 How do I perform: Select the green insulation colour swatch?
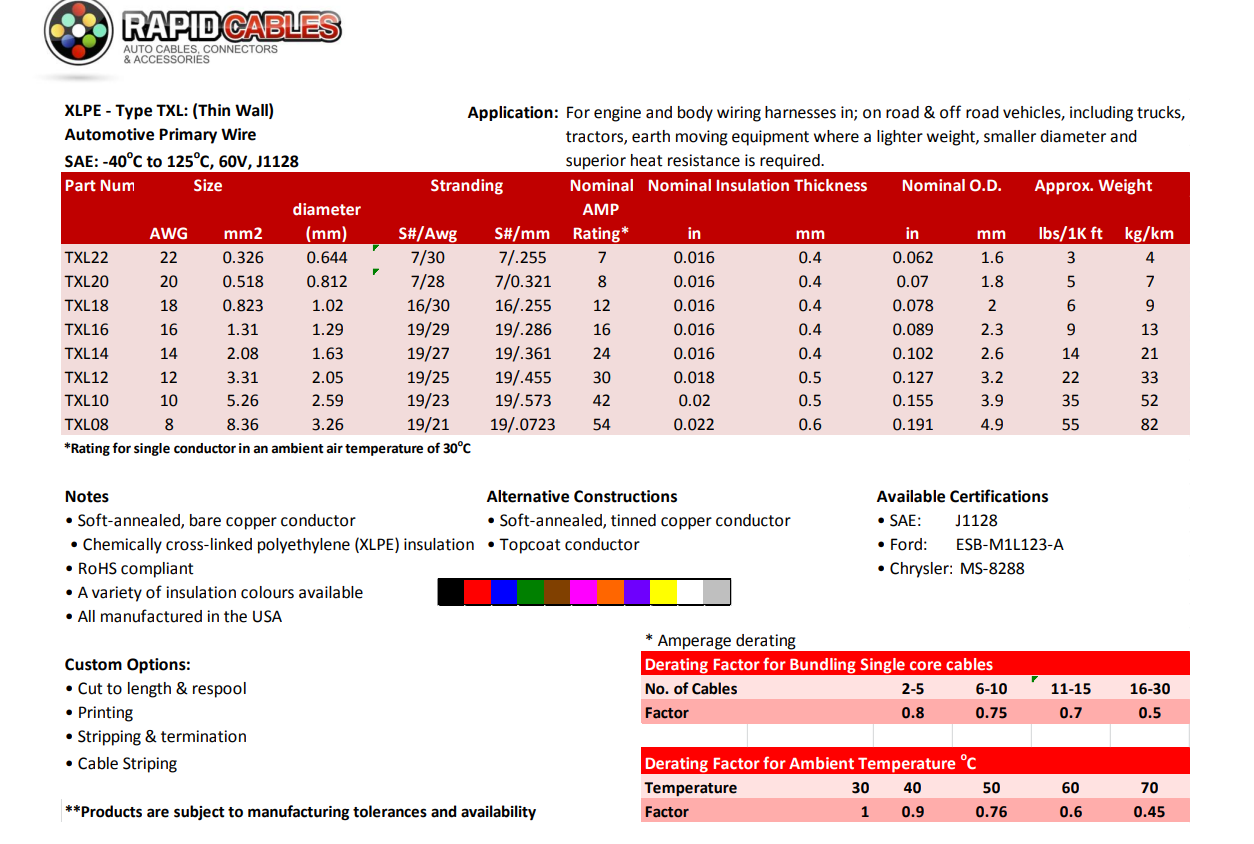531,592
